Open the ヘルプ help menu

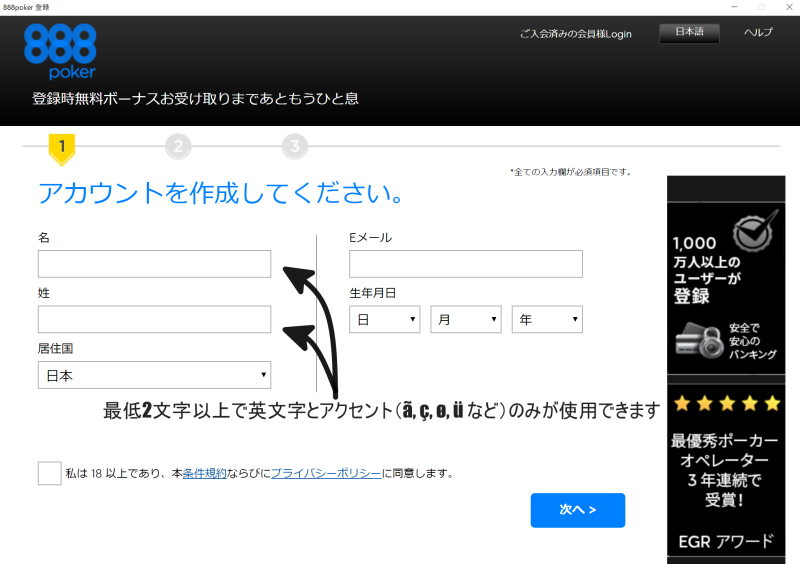(758, 33)
